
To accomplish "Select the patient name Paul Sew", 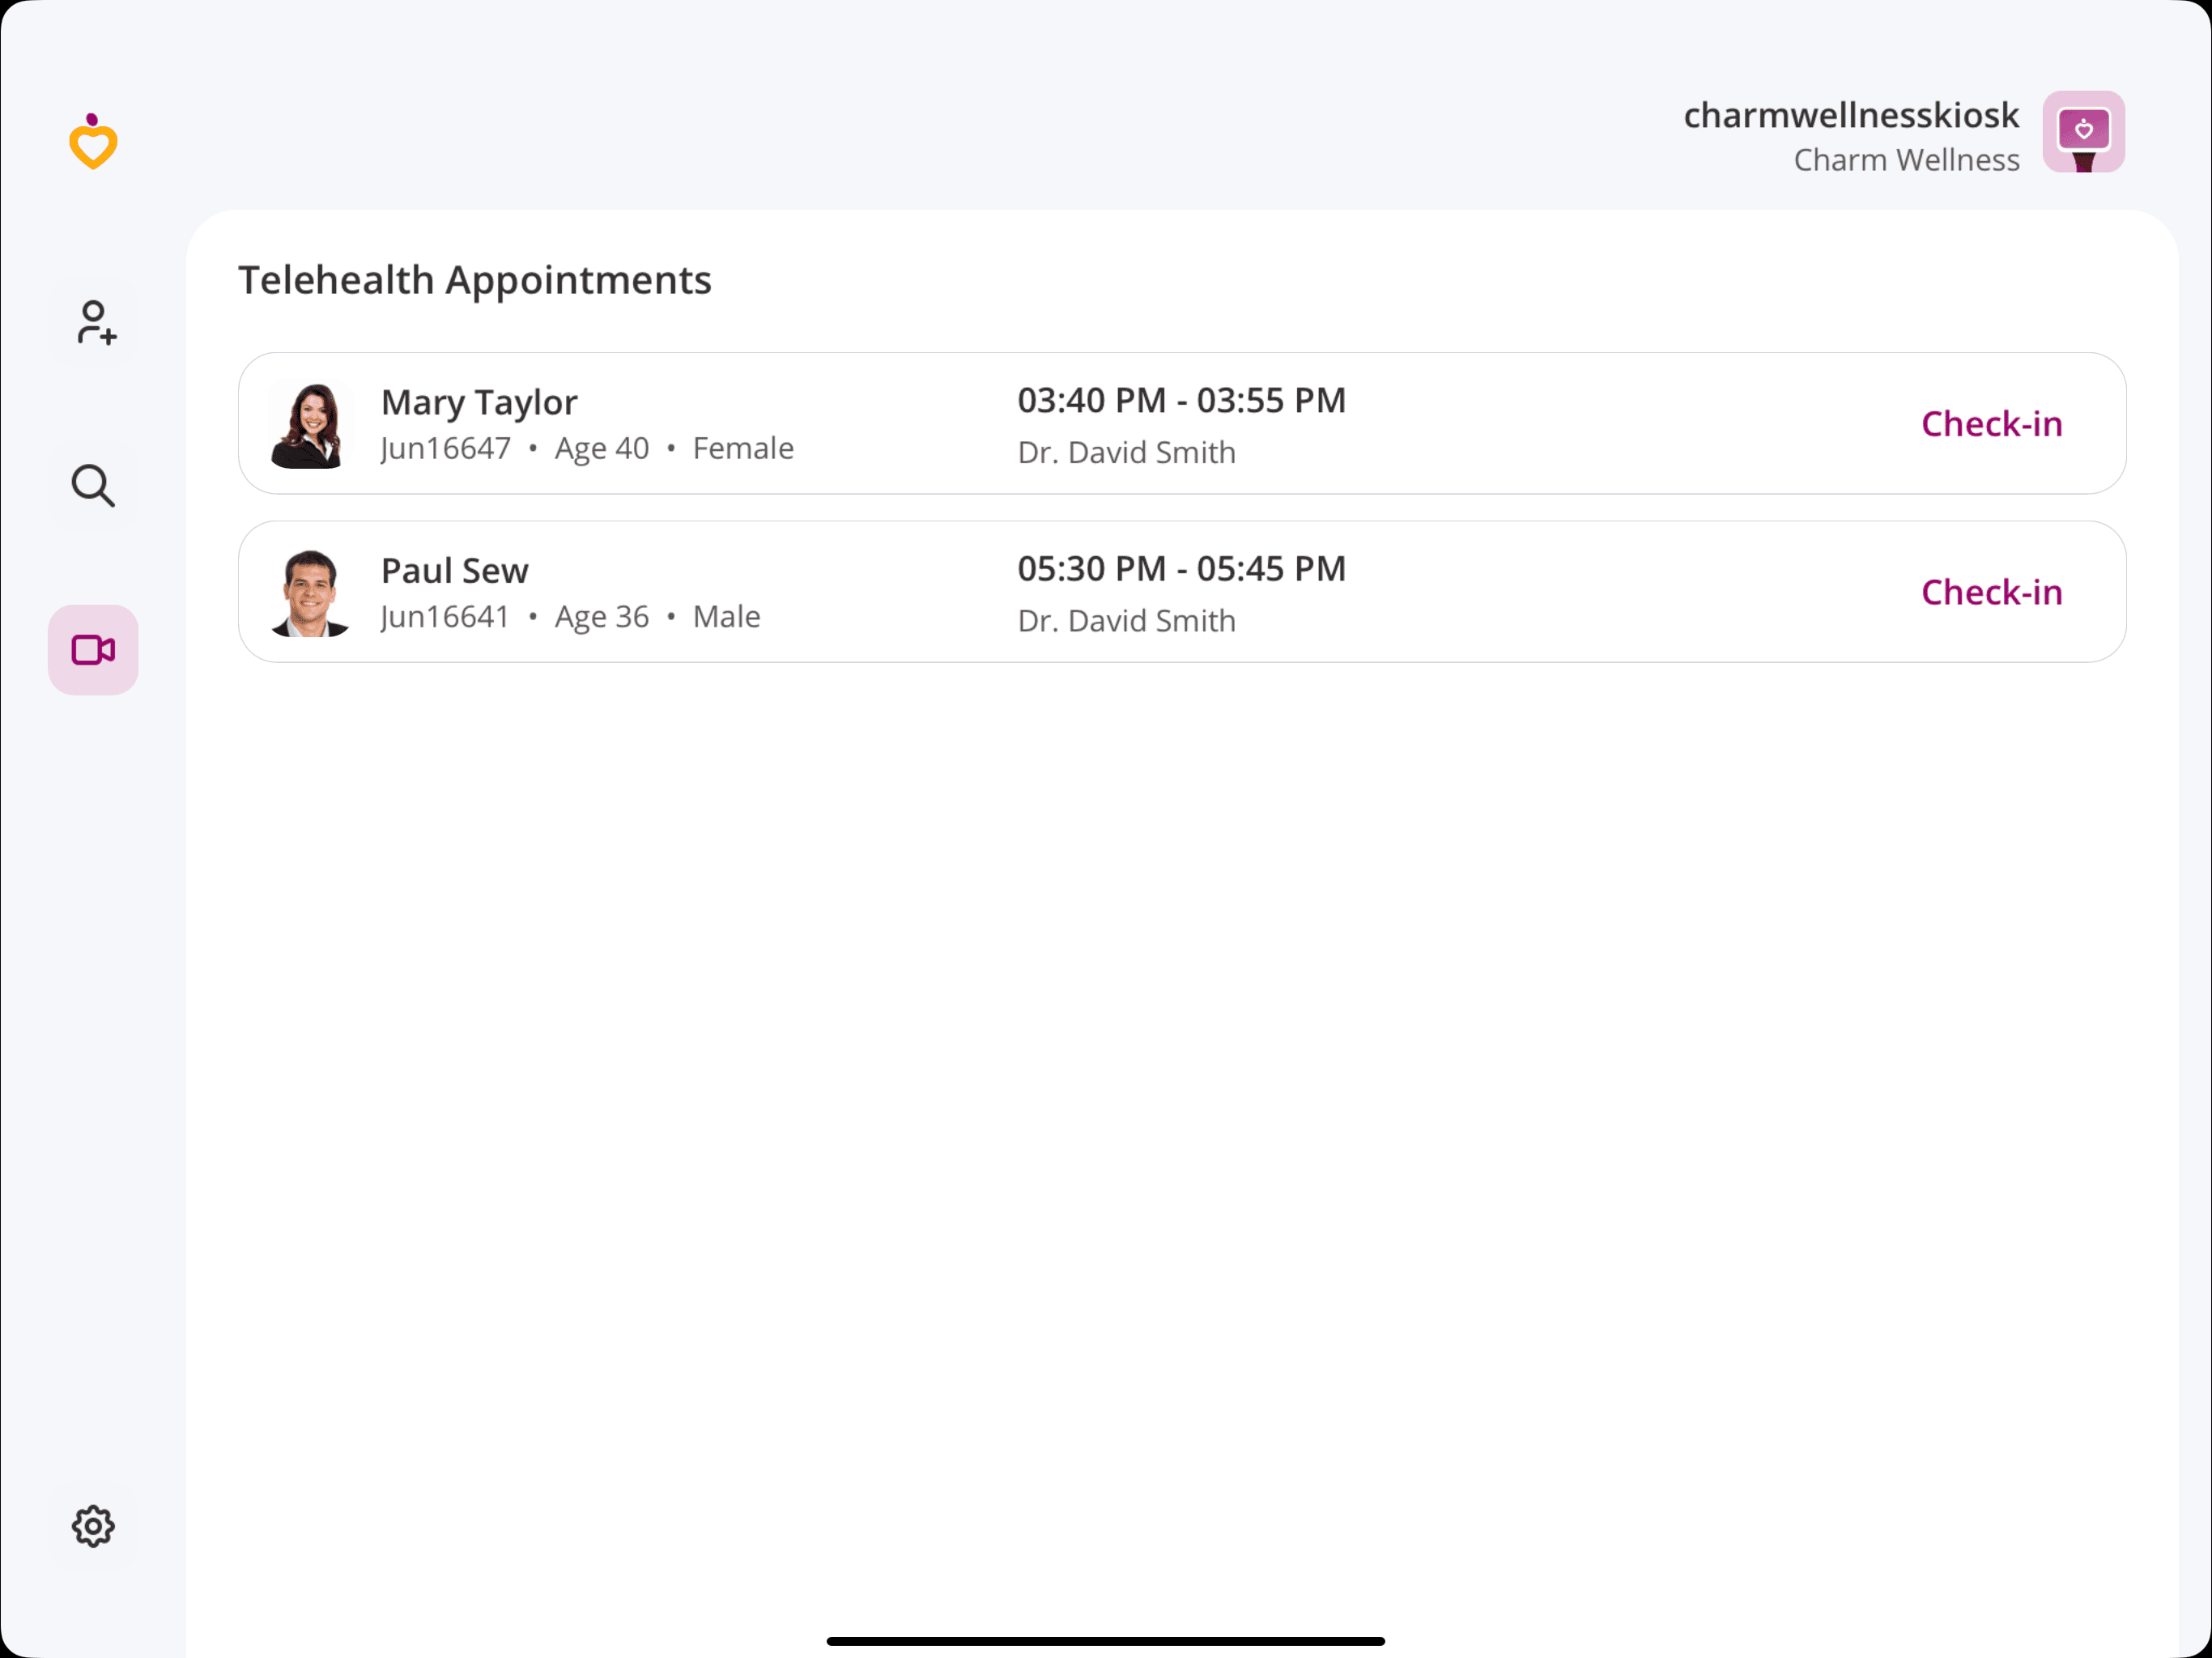I will point(454,570).
